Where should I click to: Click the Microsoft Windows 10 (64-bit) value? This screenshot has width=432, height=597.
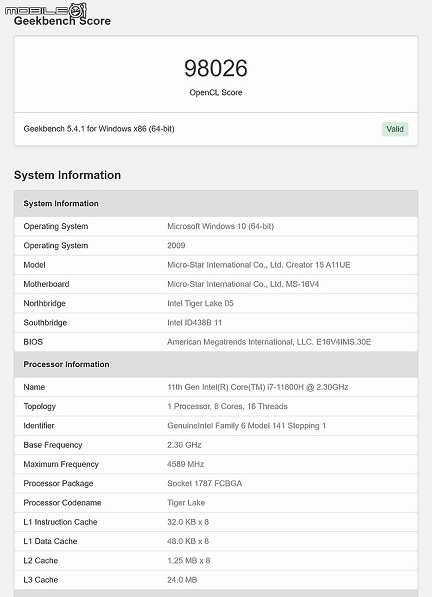(x=220, y=226)
